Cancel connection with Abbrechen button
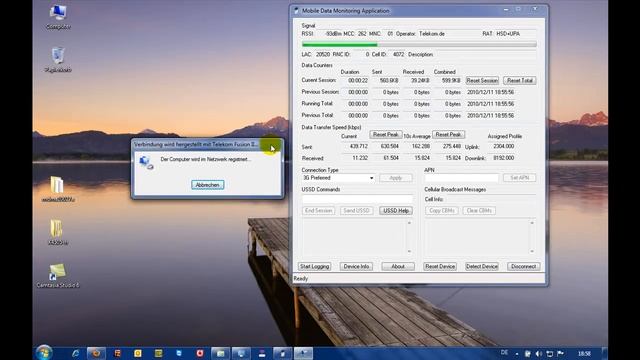Image resolution: width=640 pixels, height=360 pixels. [207, 185]
